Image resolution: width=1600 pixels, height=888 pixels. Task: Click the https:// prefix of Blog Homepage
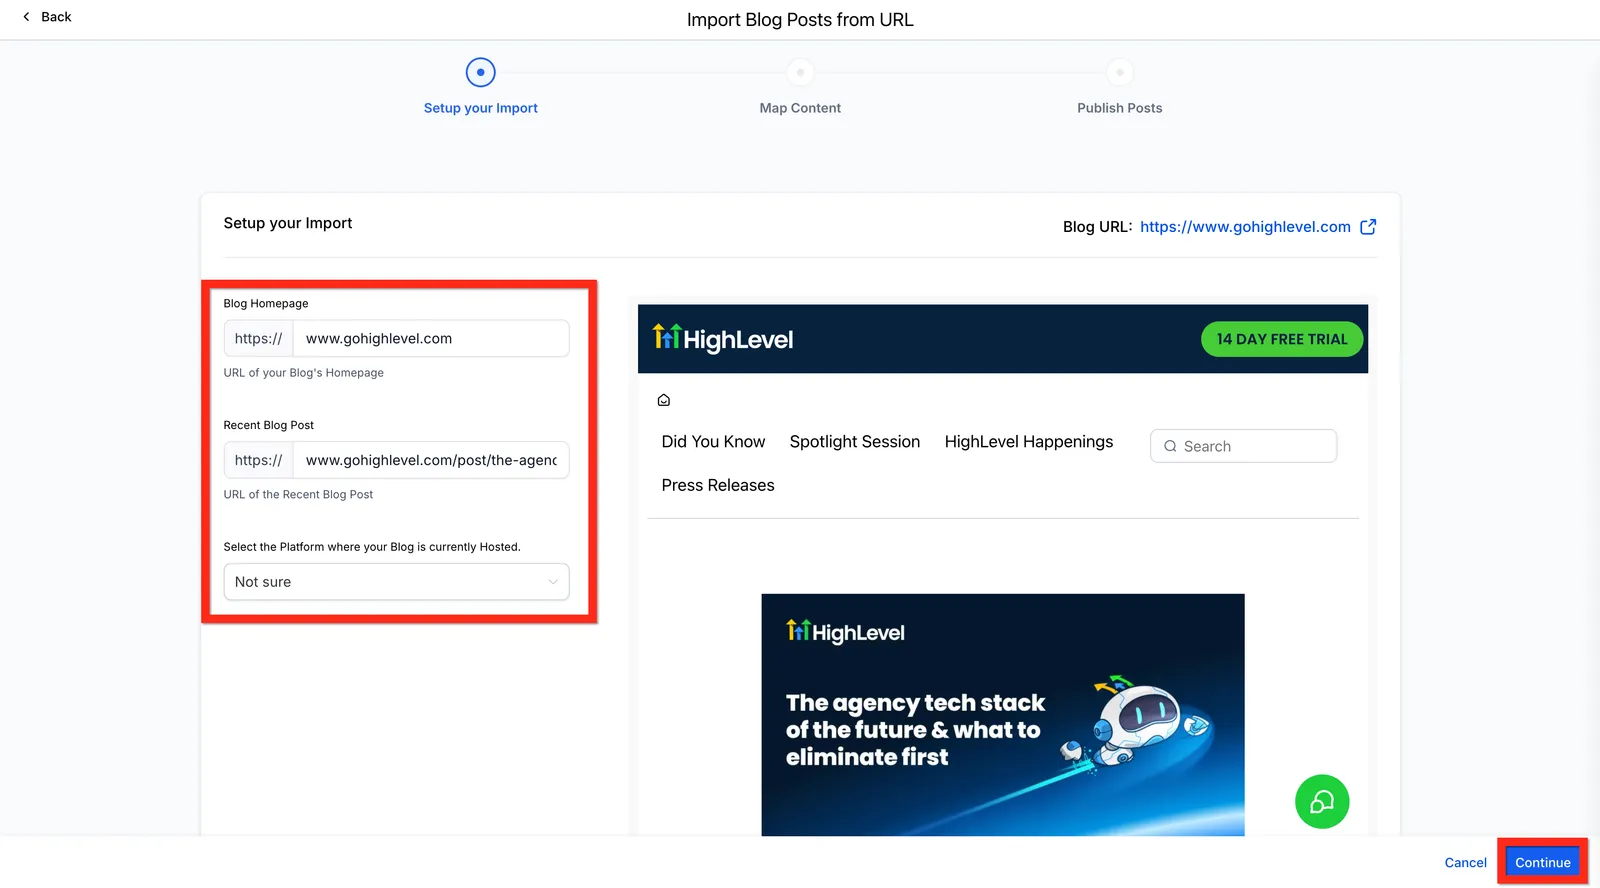[x=259, y=339]
